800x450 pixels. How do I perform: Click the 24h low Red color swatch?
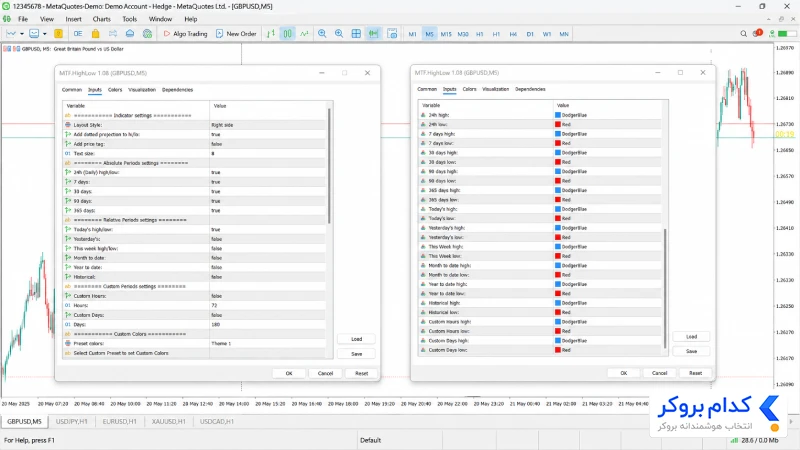click(x=558, y=124)
